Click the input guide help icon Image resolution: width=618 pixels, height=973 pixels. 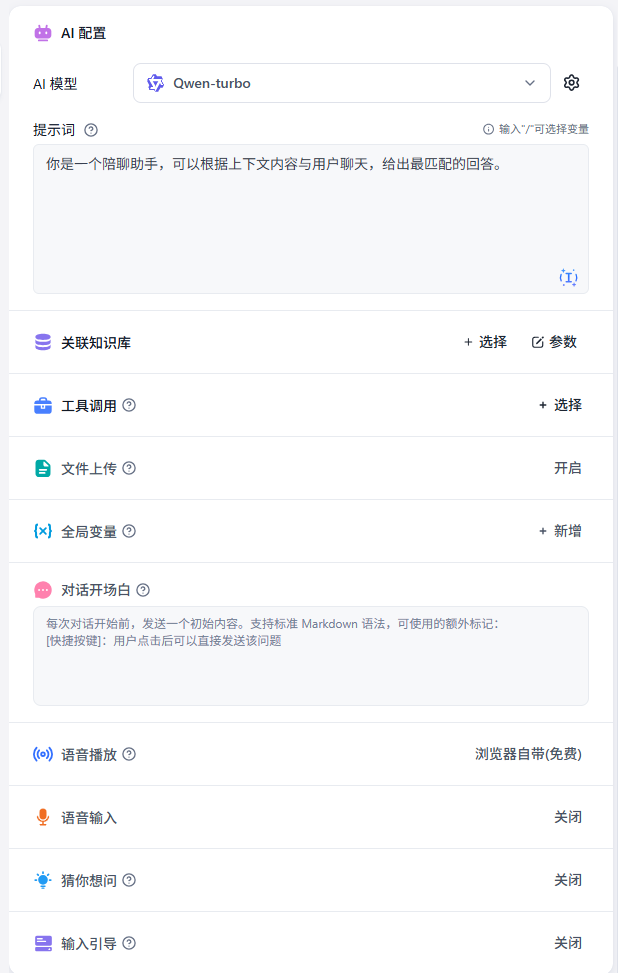tap(129, 943)
